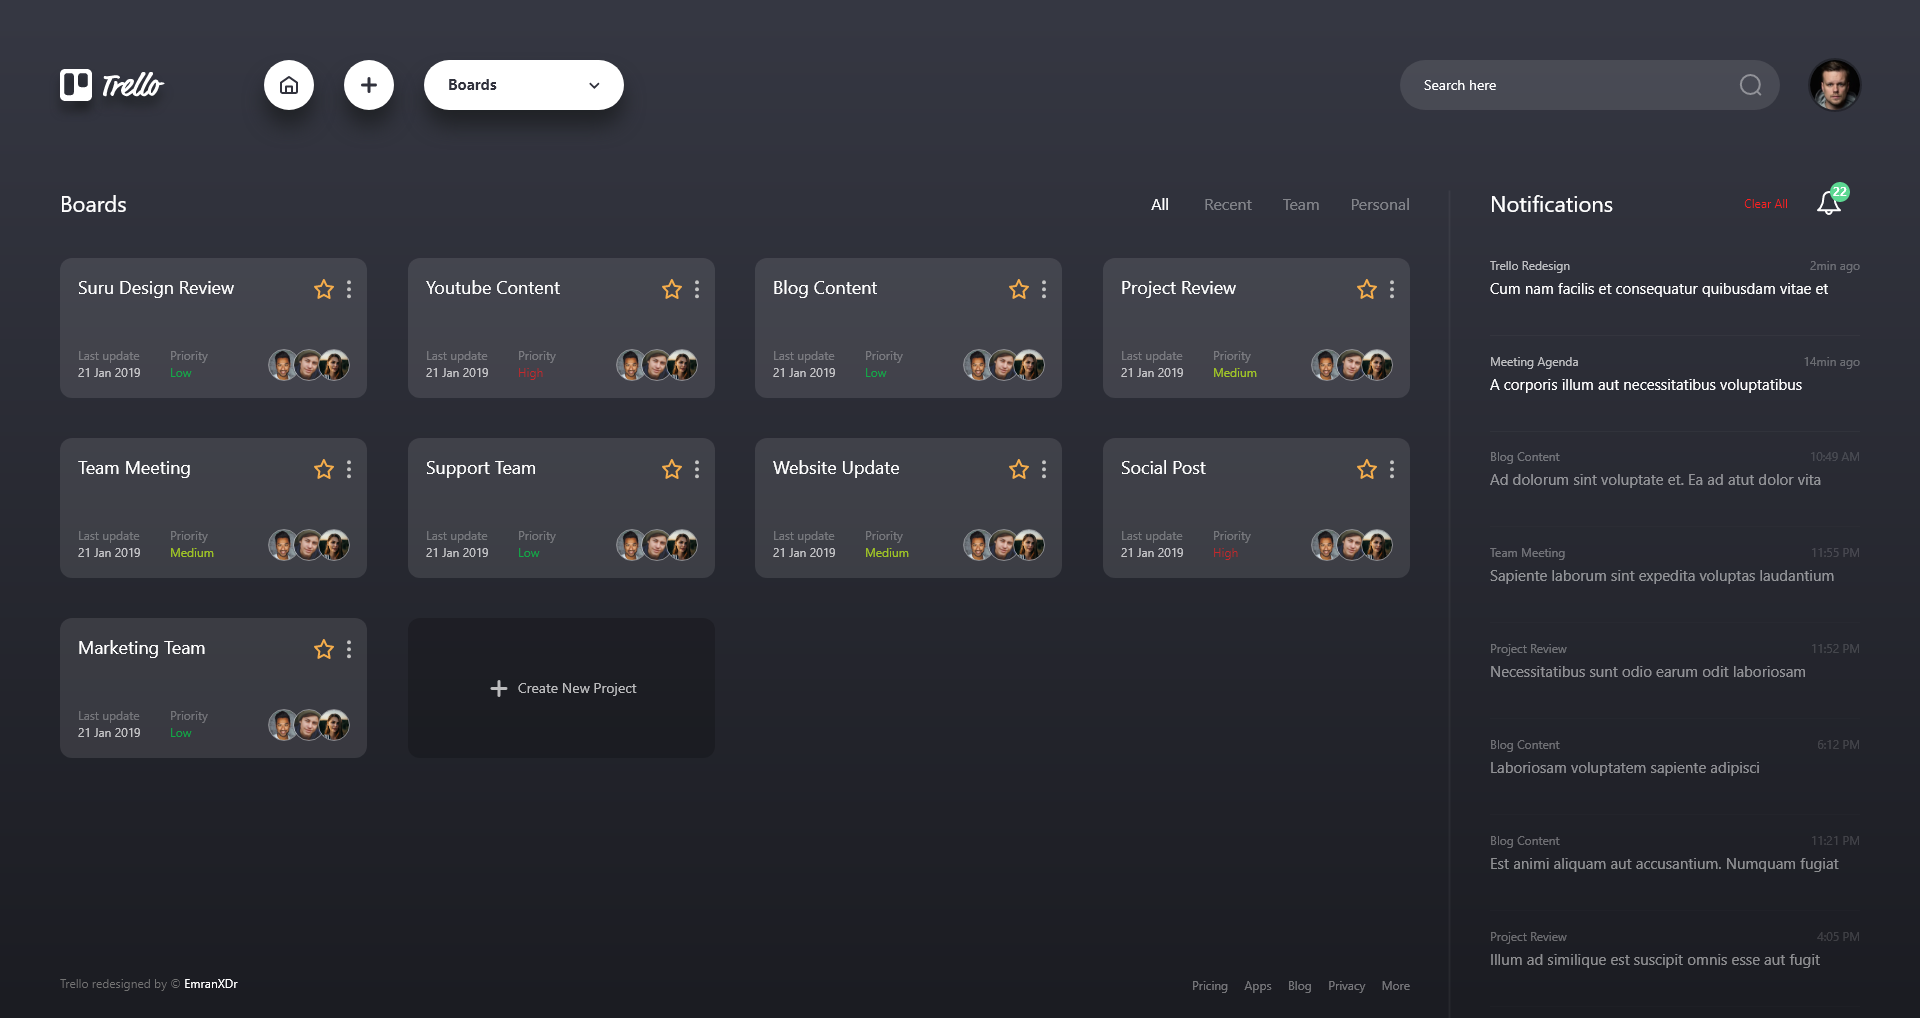This screenshot has width=1920, height=1018.
Task: Click the search magnifier icon
Action: point(1750,85)
